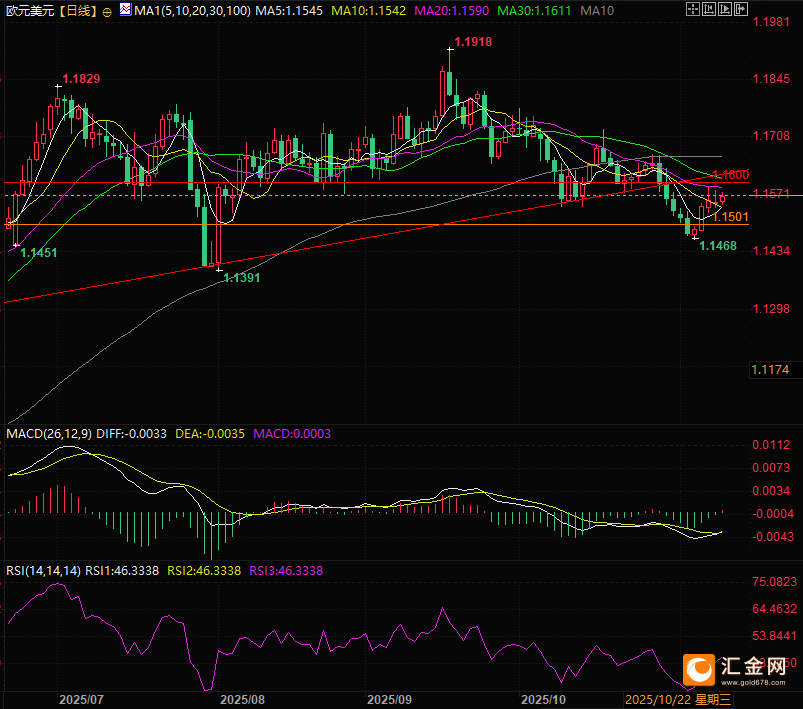Toggle the MA10 yellow line label
Viewport: 803px width, 709px height.
[x=366, y=12]
